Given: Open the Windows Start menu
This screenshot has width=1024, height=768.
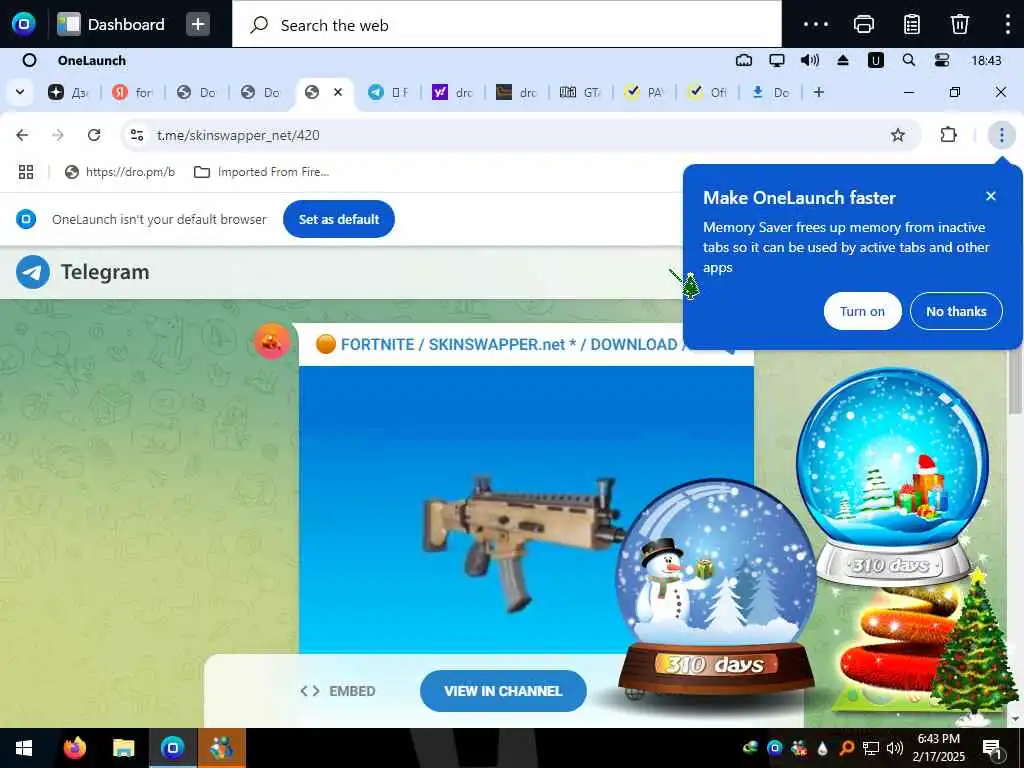Looking at the screenshot, I should [24, 748].
